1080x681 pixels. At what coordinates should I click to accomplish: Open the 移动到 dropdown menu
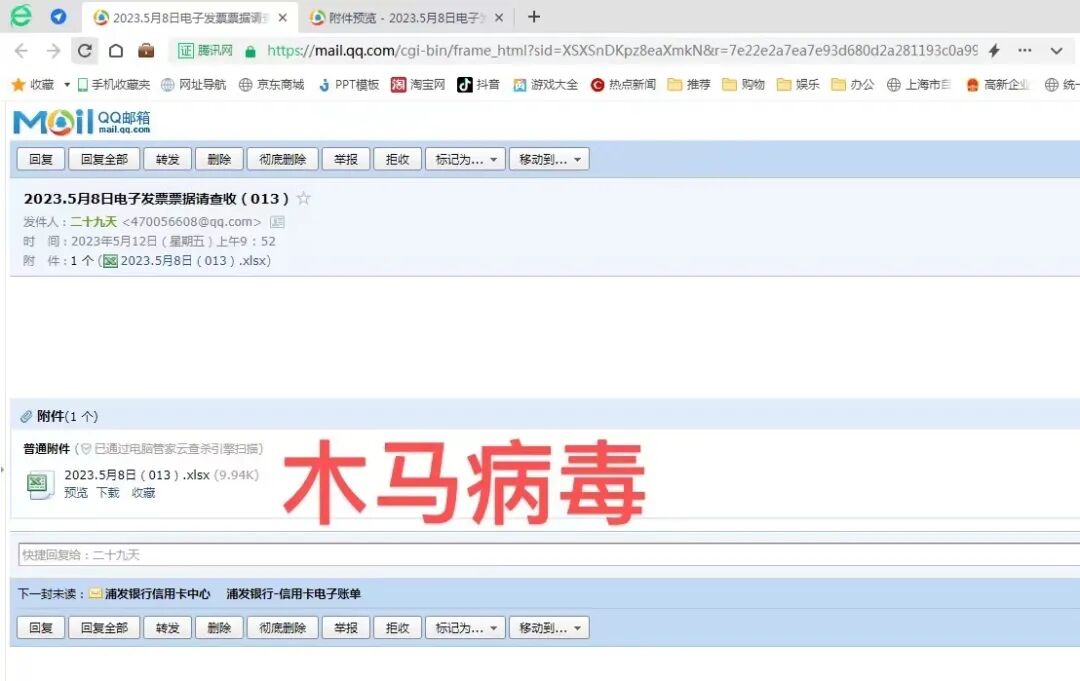[548, 158]
